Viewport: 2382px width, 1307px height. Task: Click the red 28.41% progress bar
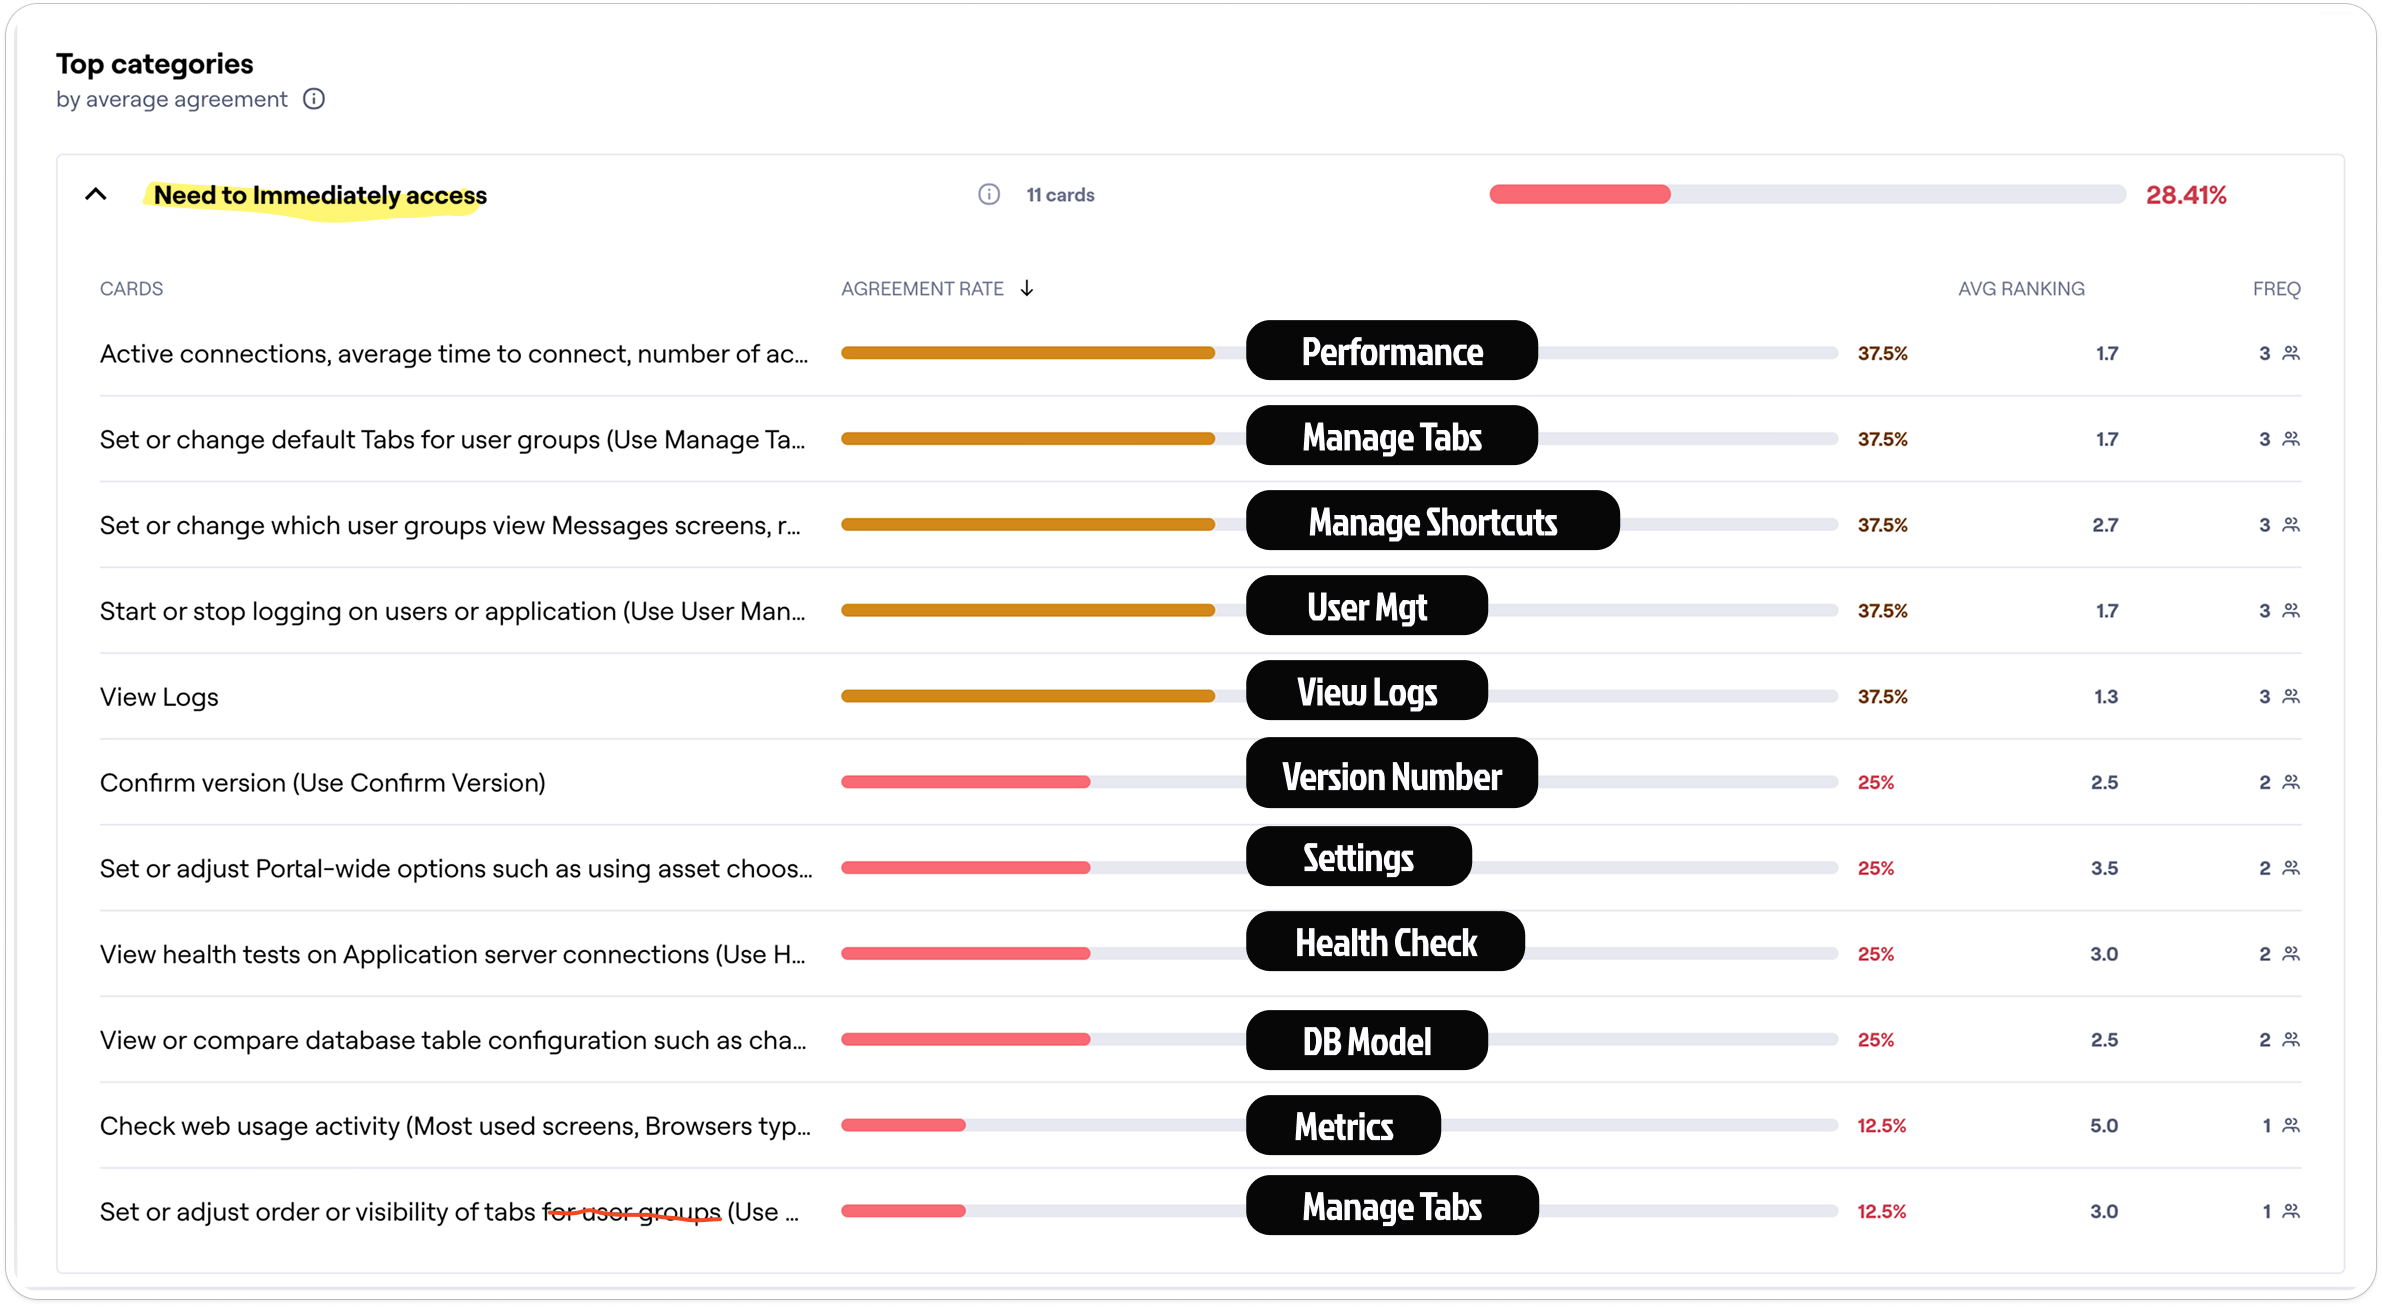pos(1580,194)
